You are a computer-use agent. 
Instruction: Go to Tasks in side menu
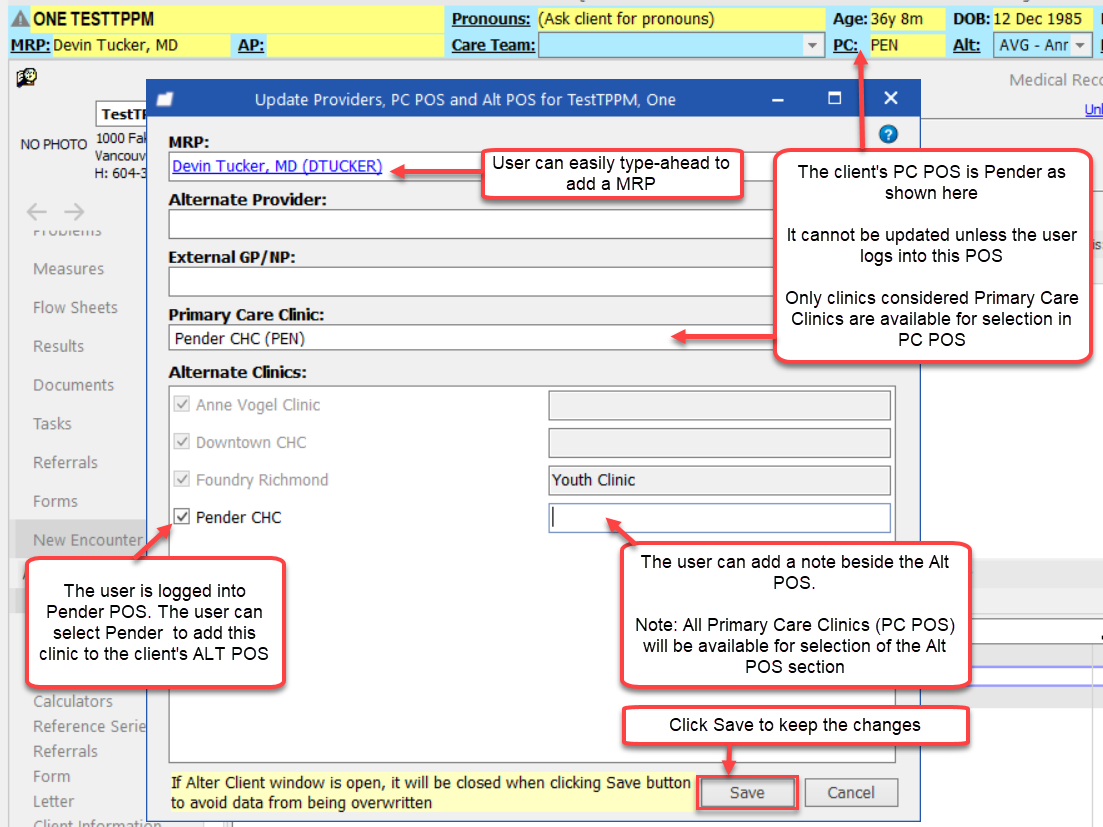point(52,423)
